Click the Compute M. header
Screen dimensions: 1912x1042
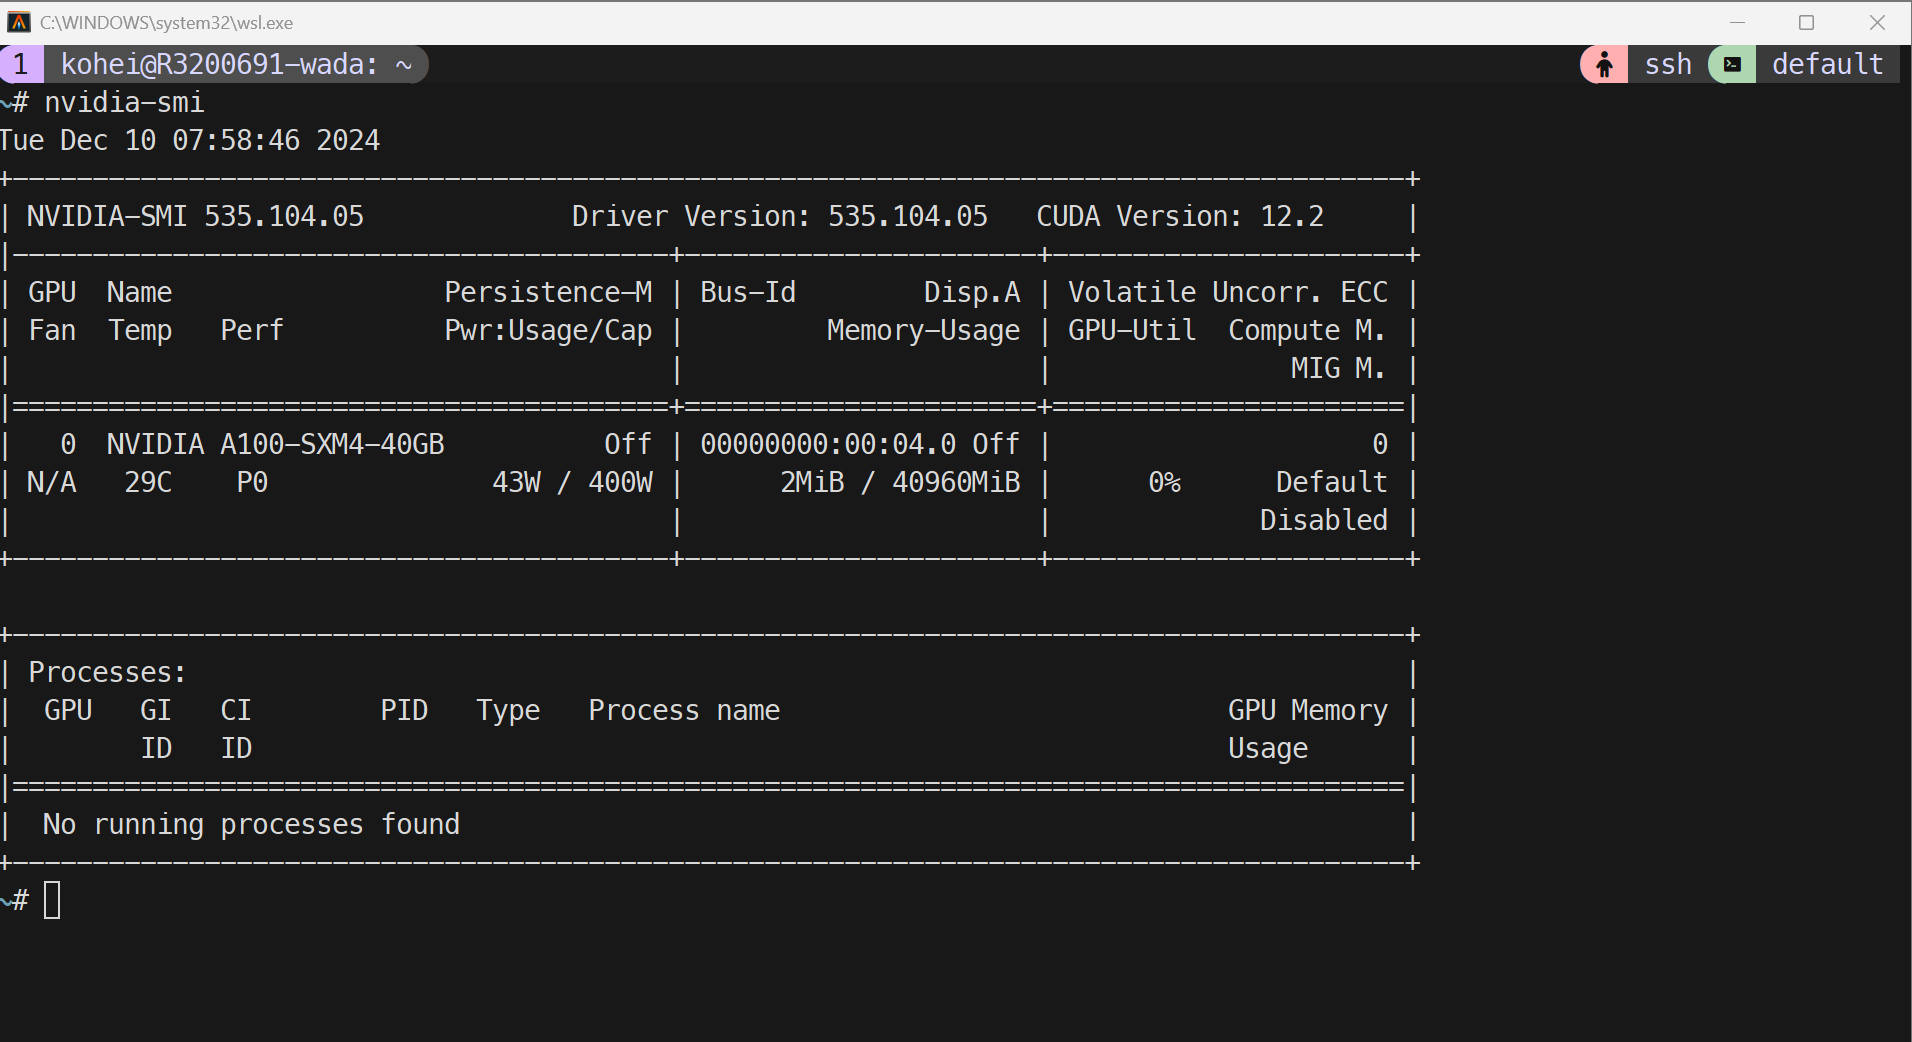point(1307,331)
